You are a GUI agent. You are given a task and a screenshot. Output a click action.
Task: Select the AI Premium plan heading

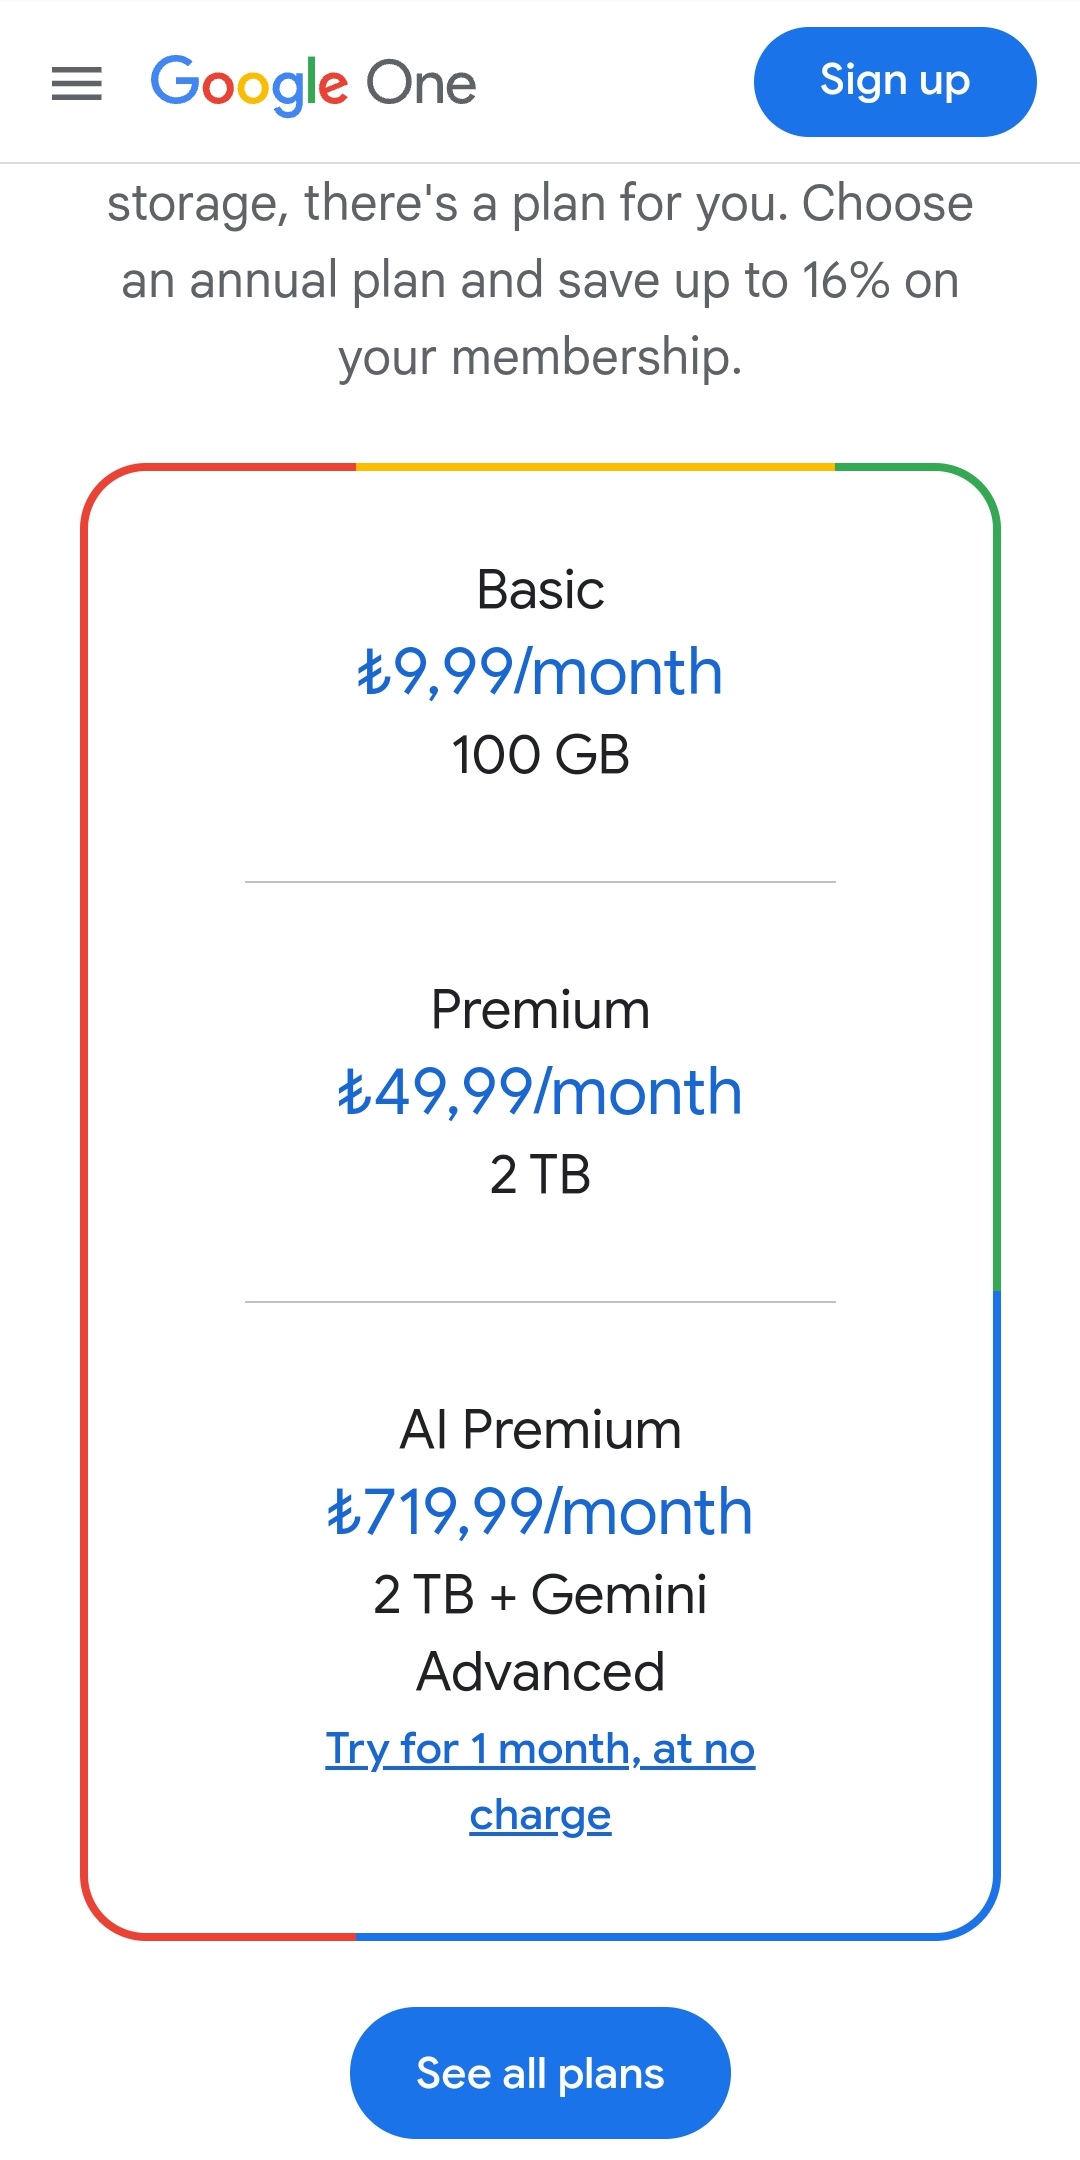(540, 1429)
